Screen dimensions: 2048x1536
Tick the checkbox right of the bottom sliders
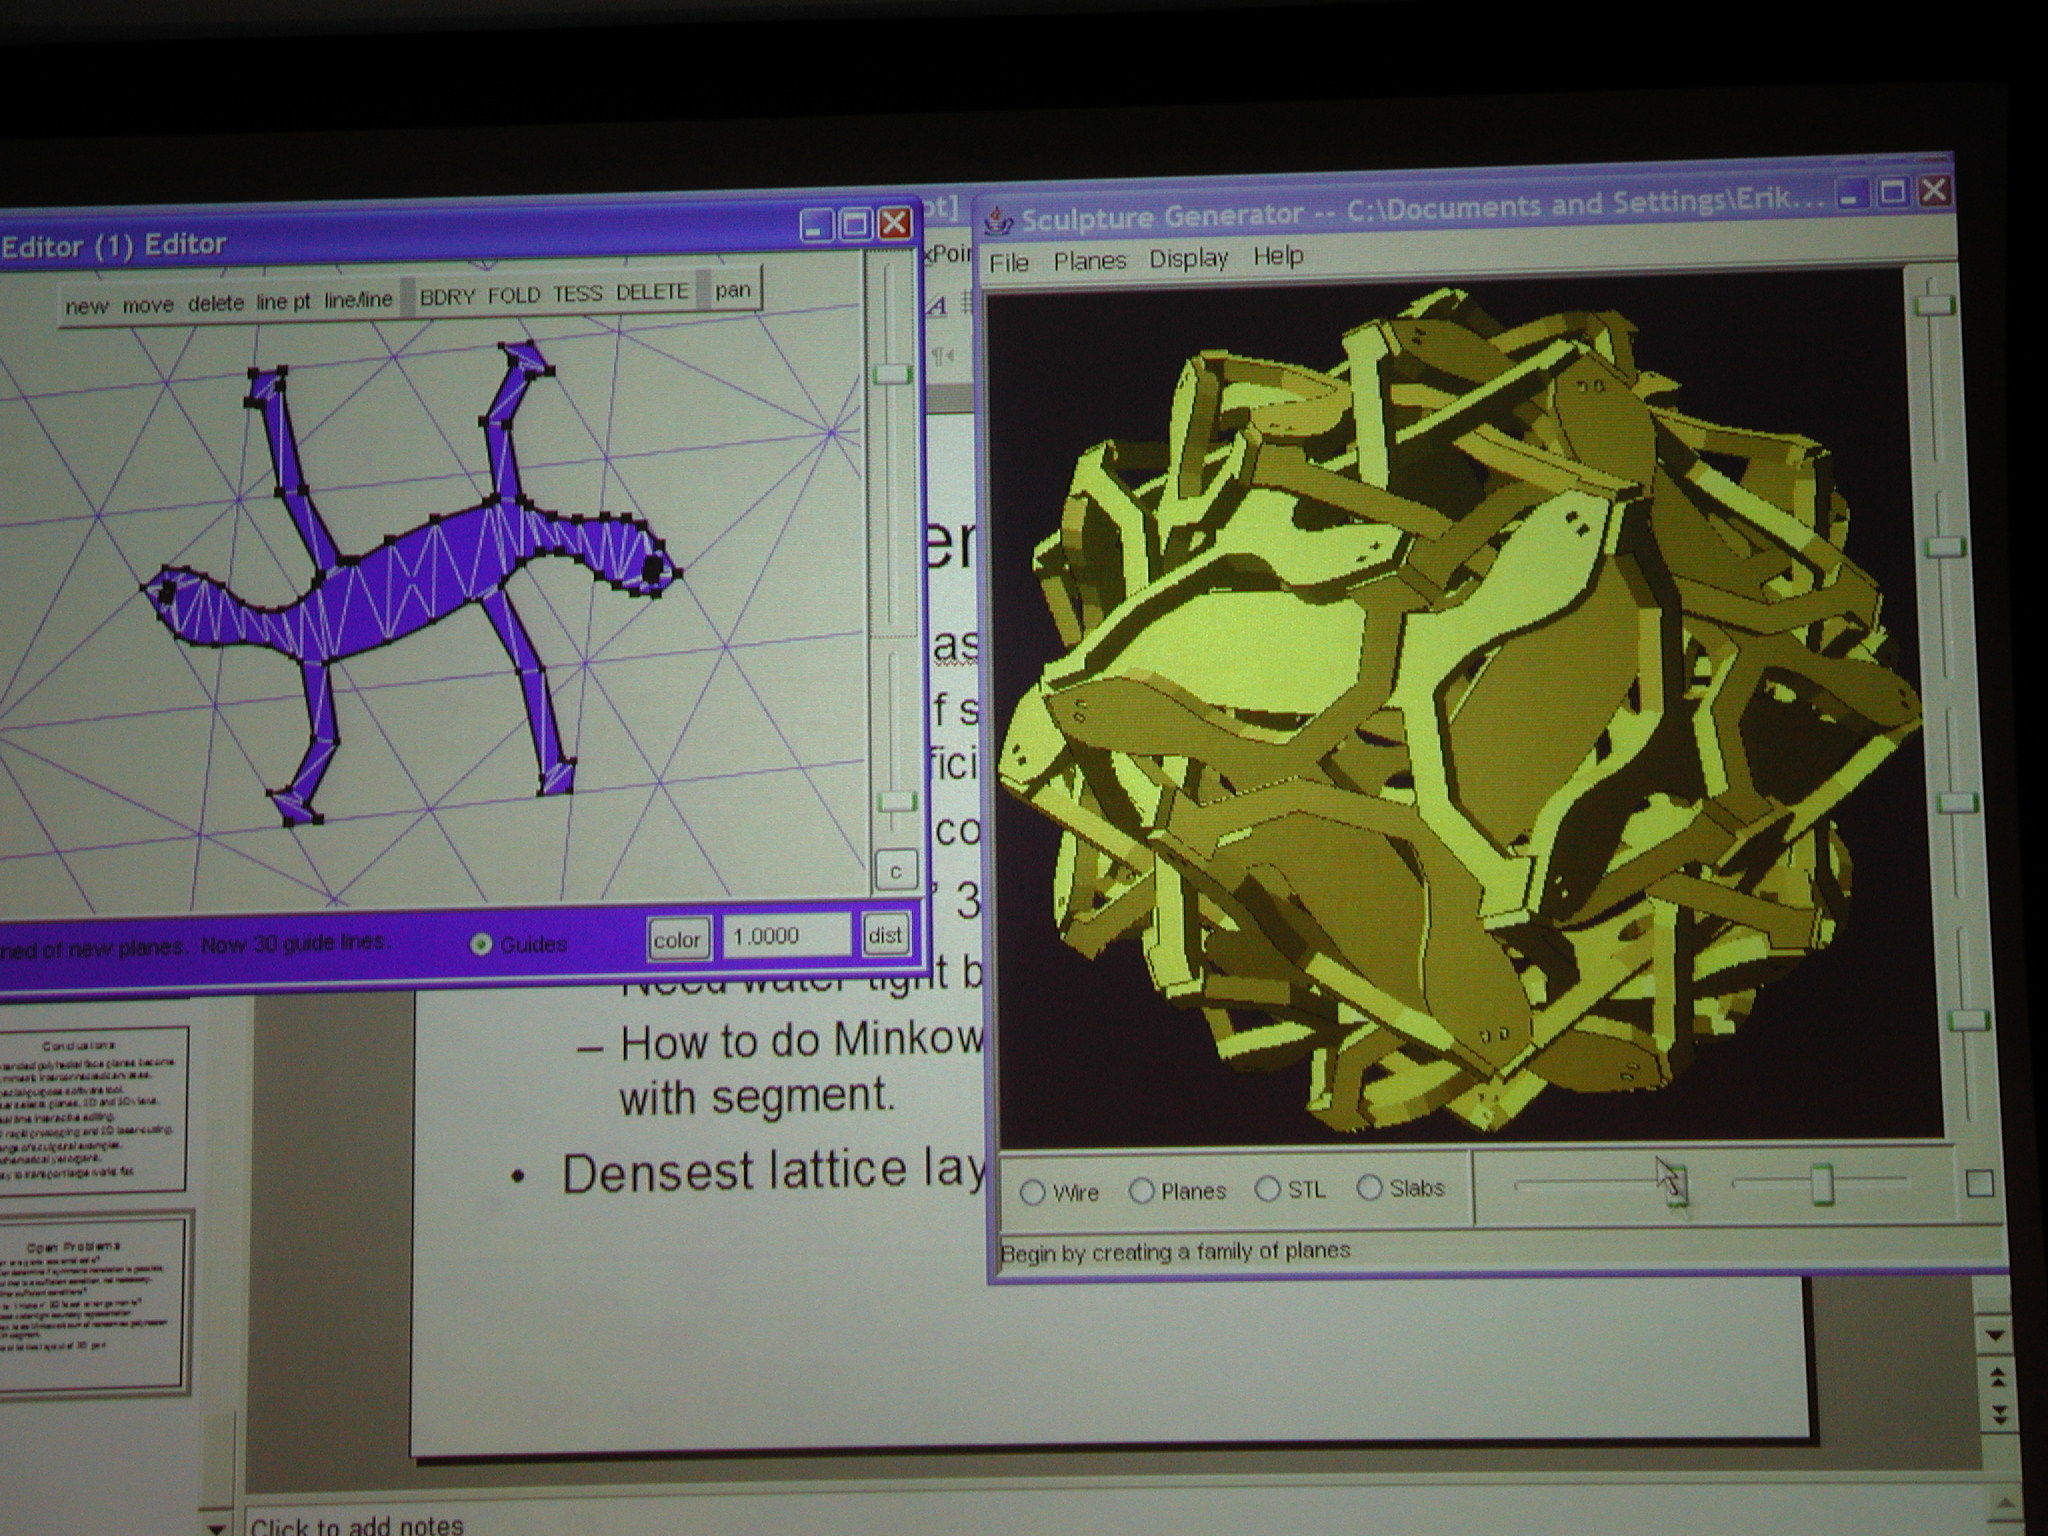coord(1979,1184)
